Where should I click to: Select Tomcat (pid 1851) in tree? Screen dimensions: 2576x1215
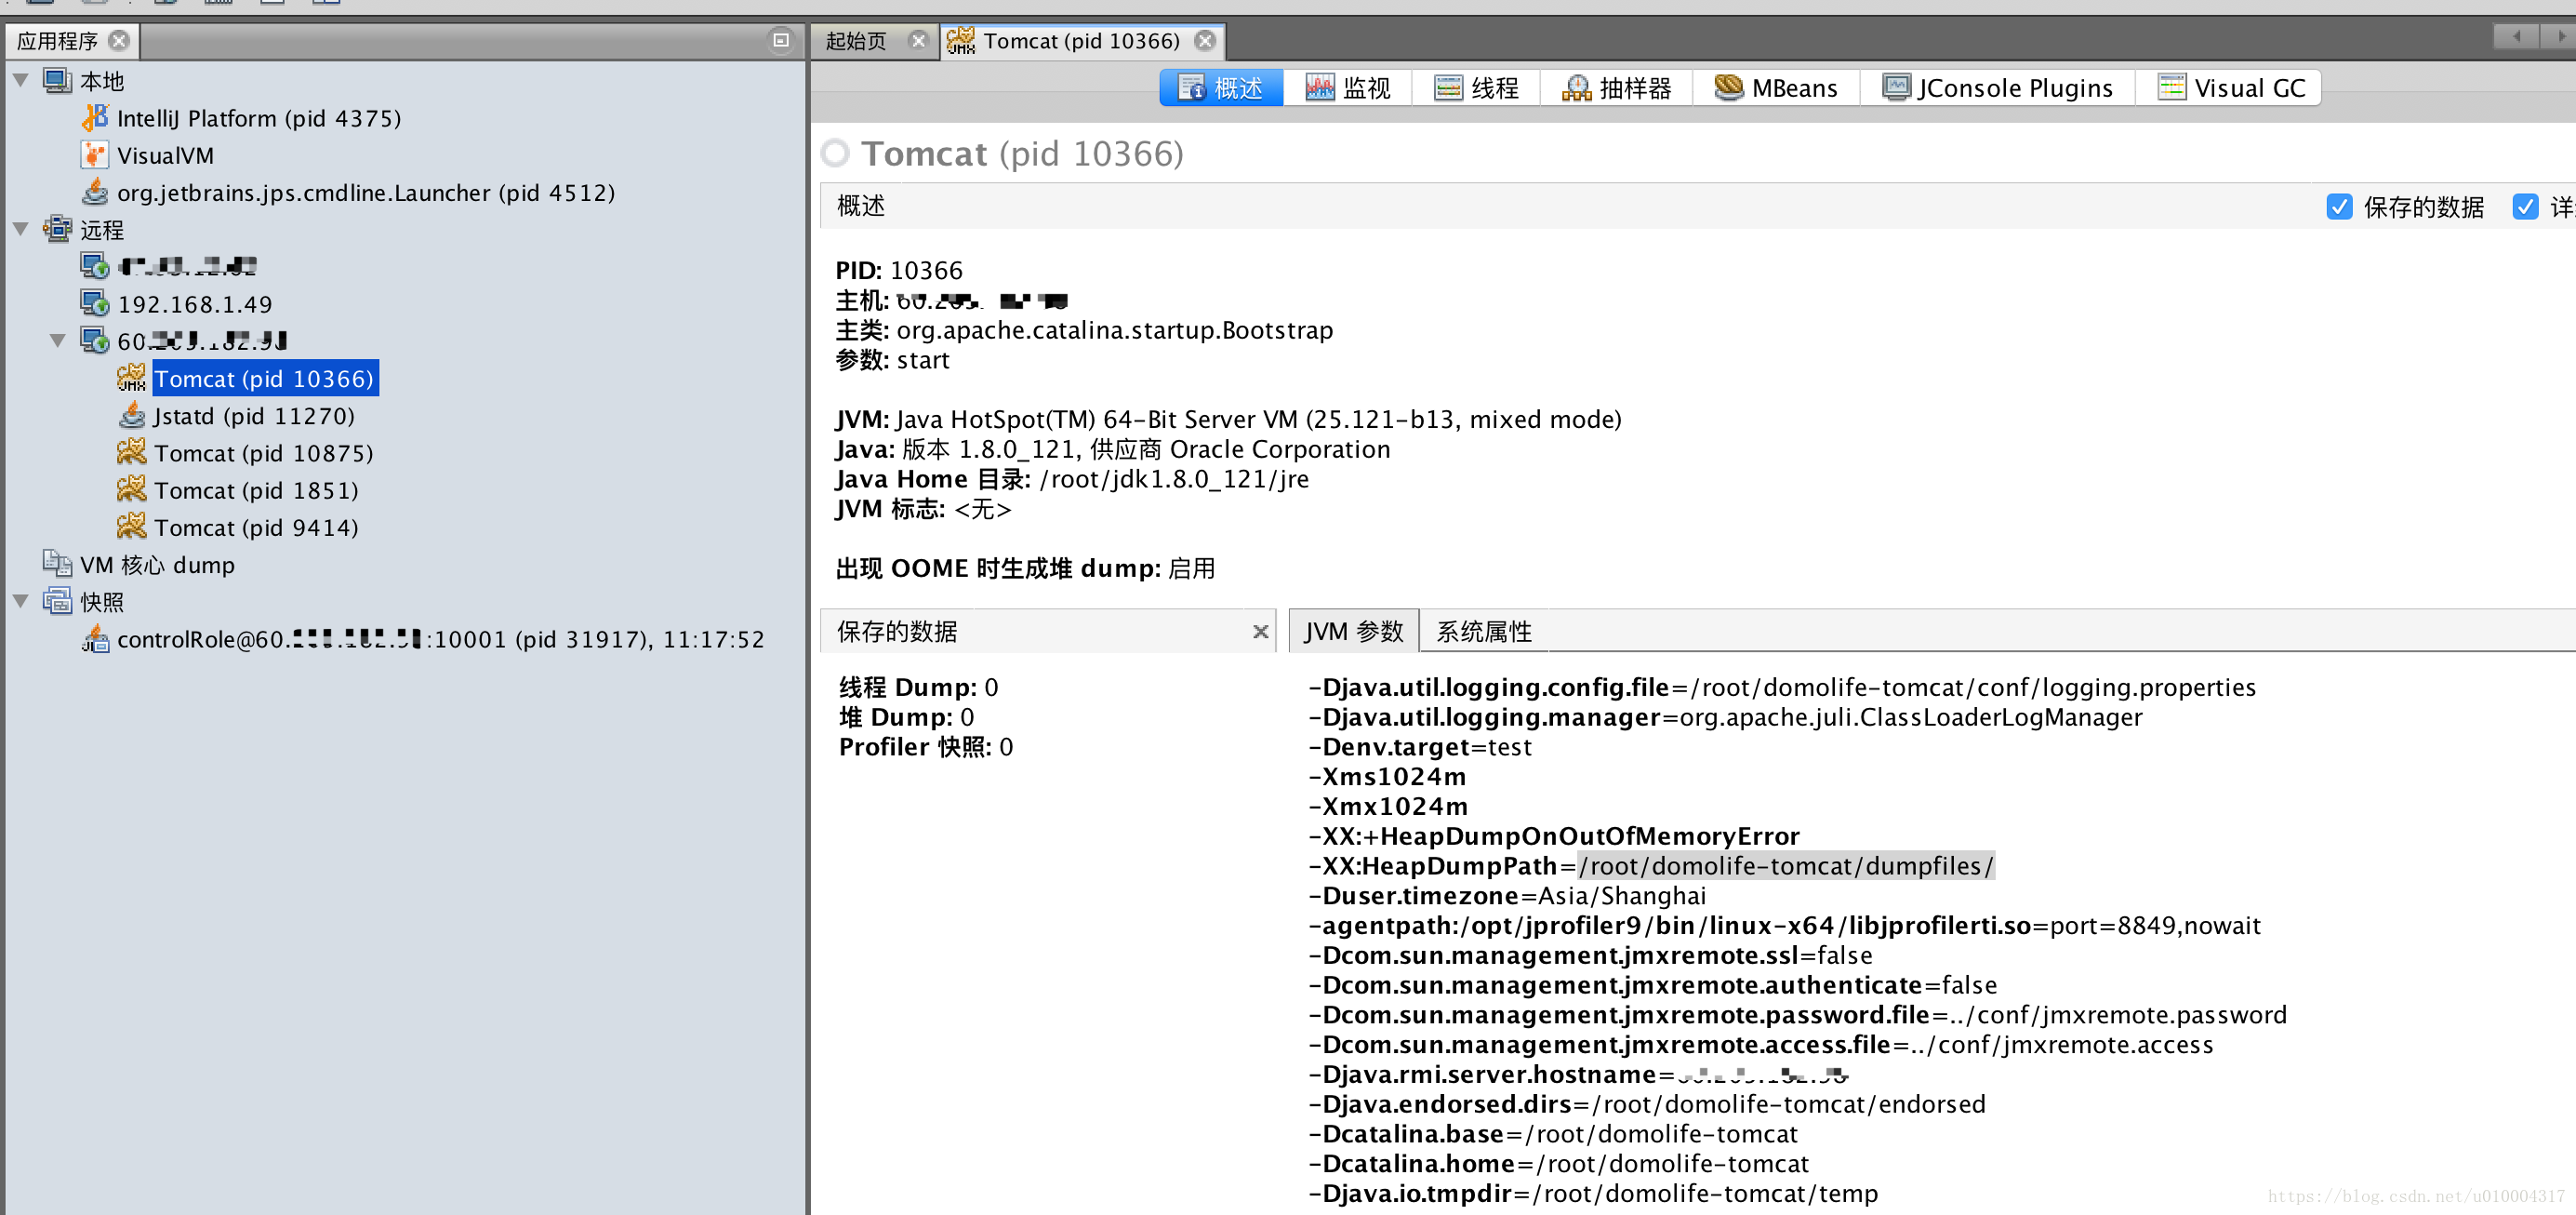click(x=256, y=489)
